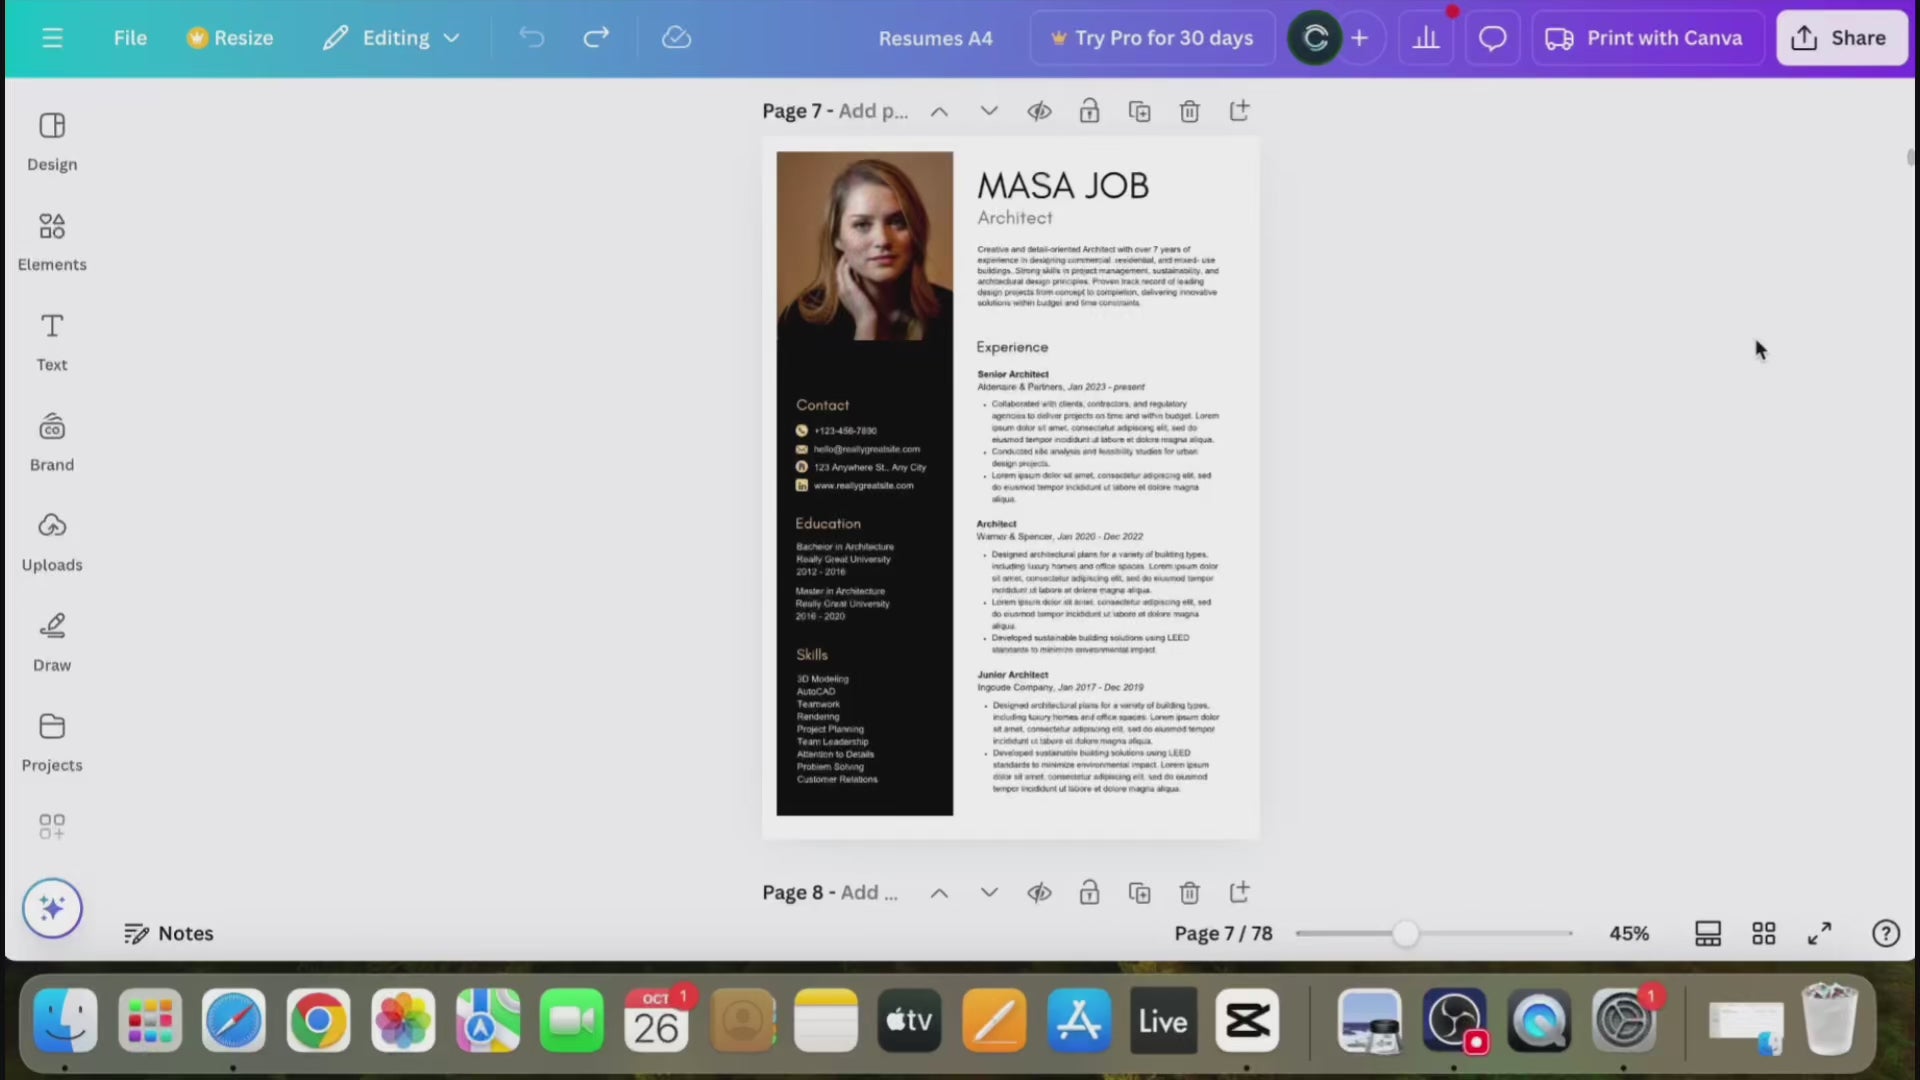1920x1080 pixels.
Task: Move Page 8 down
Action: tap(989, 892)
